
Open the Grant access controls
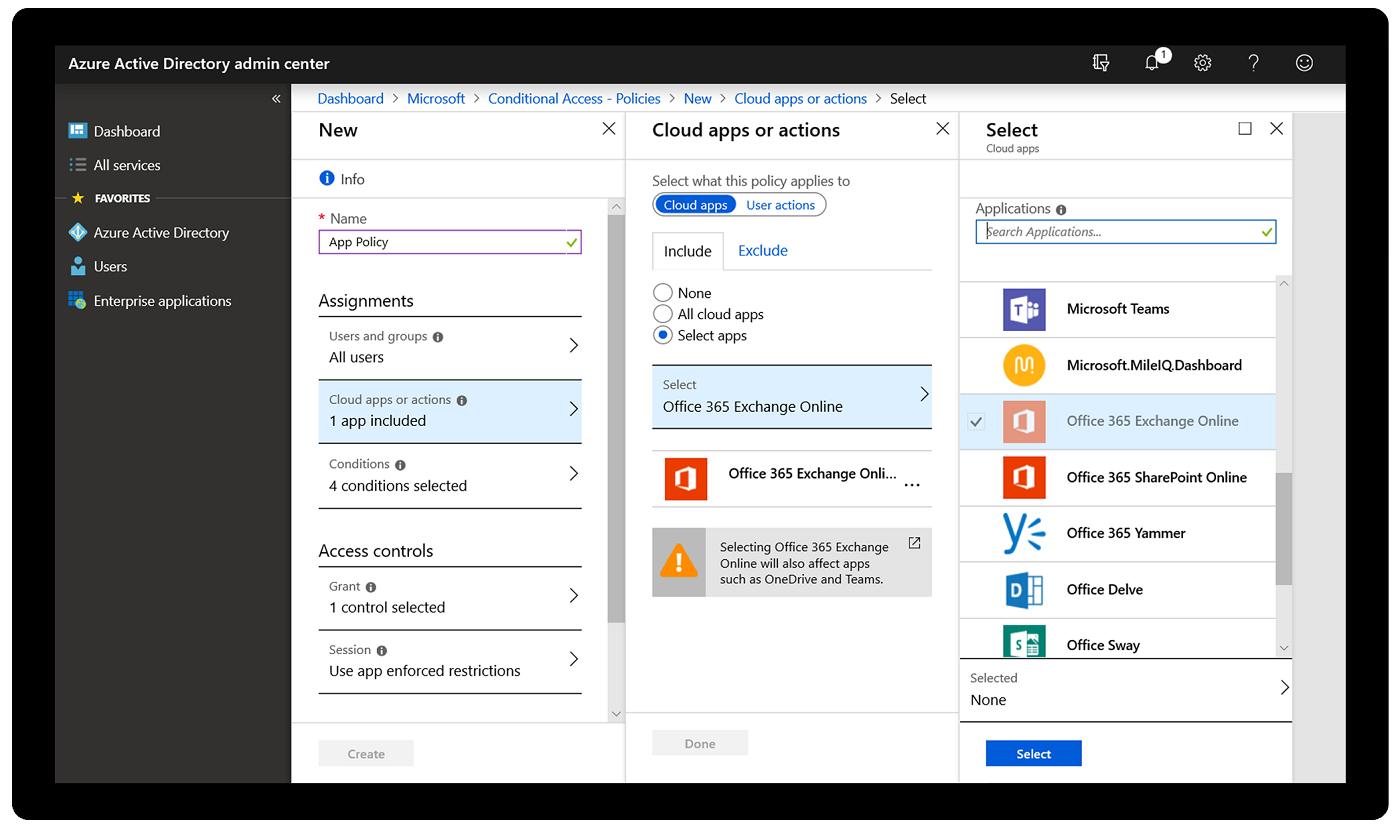[450, 597]
